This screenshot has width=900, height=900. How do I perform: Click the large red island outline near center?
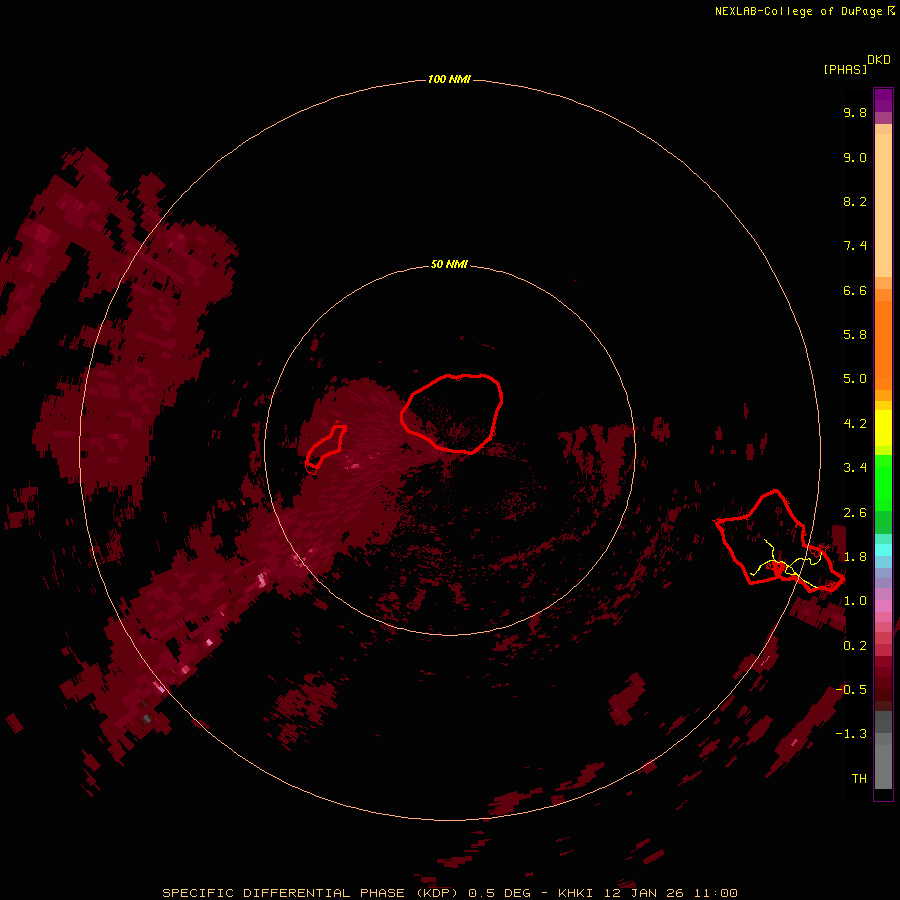tap(452, 413)
